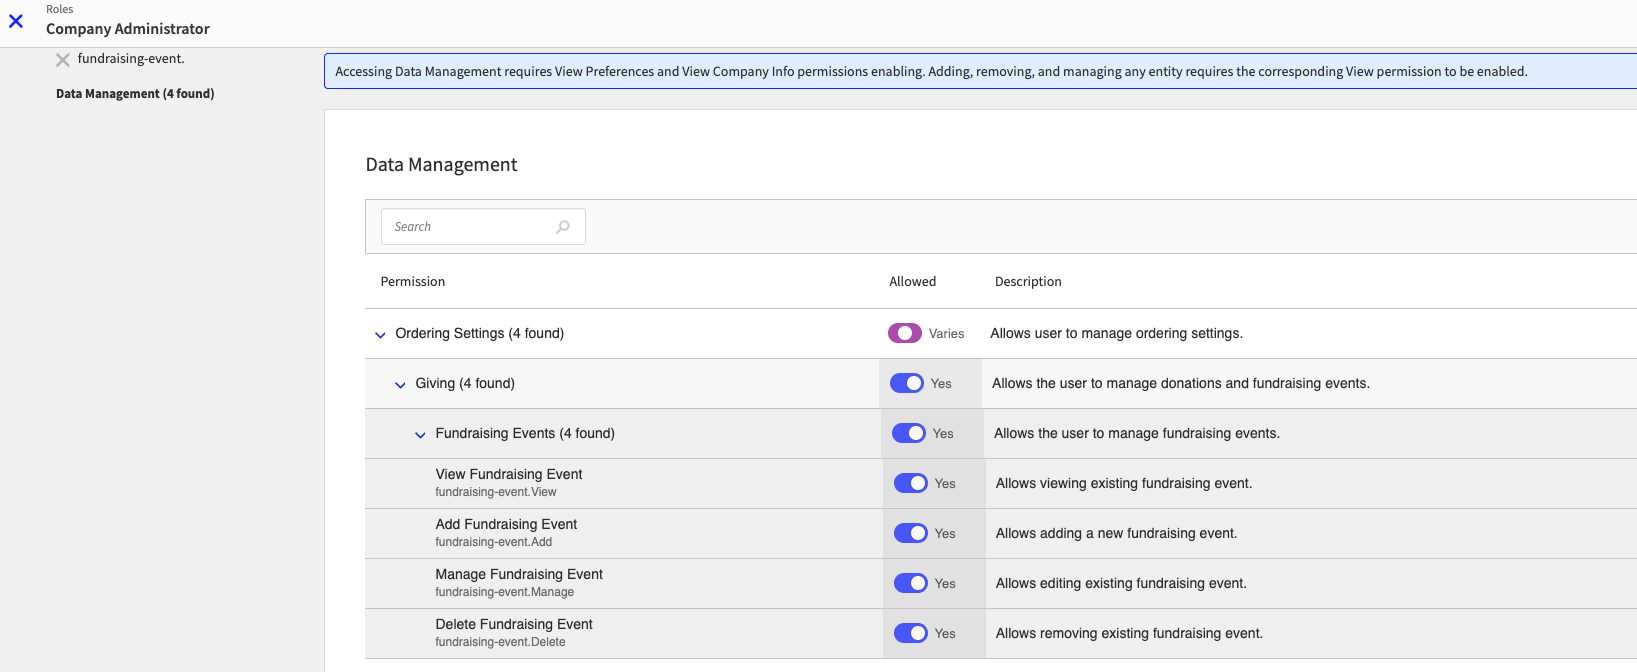The width and height of the screenshot is (1637, 672).
Task: Select the View Fundraising Event row label
Action: [x=509, y=474]
